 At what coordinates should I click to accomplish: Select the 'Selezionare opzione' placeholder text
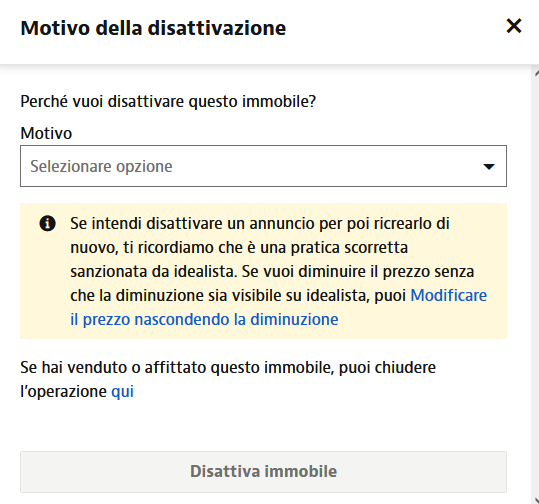(x=101, y=166)
